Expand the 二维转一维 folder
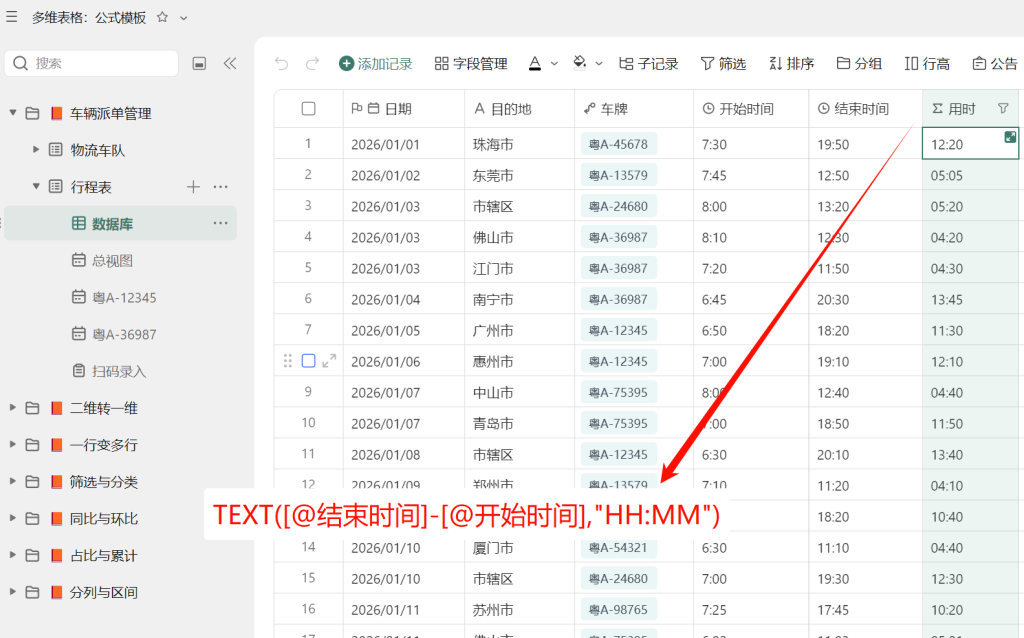 13,407
